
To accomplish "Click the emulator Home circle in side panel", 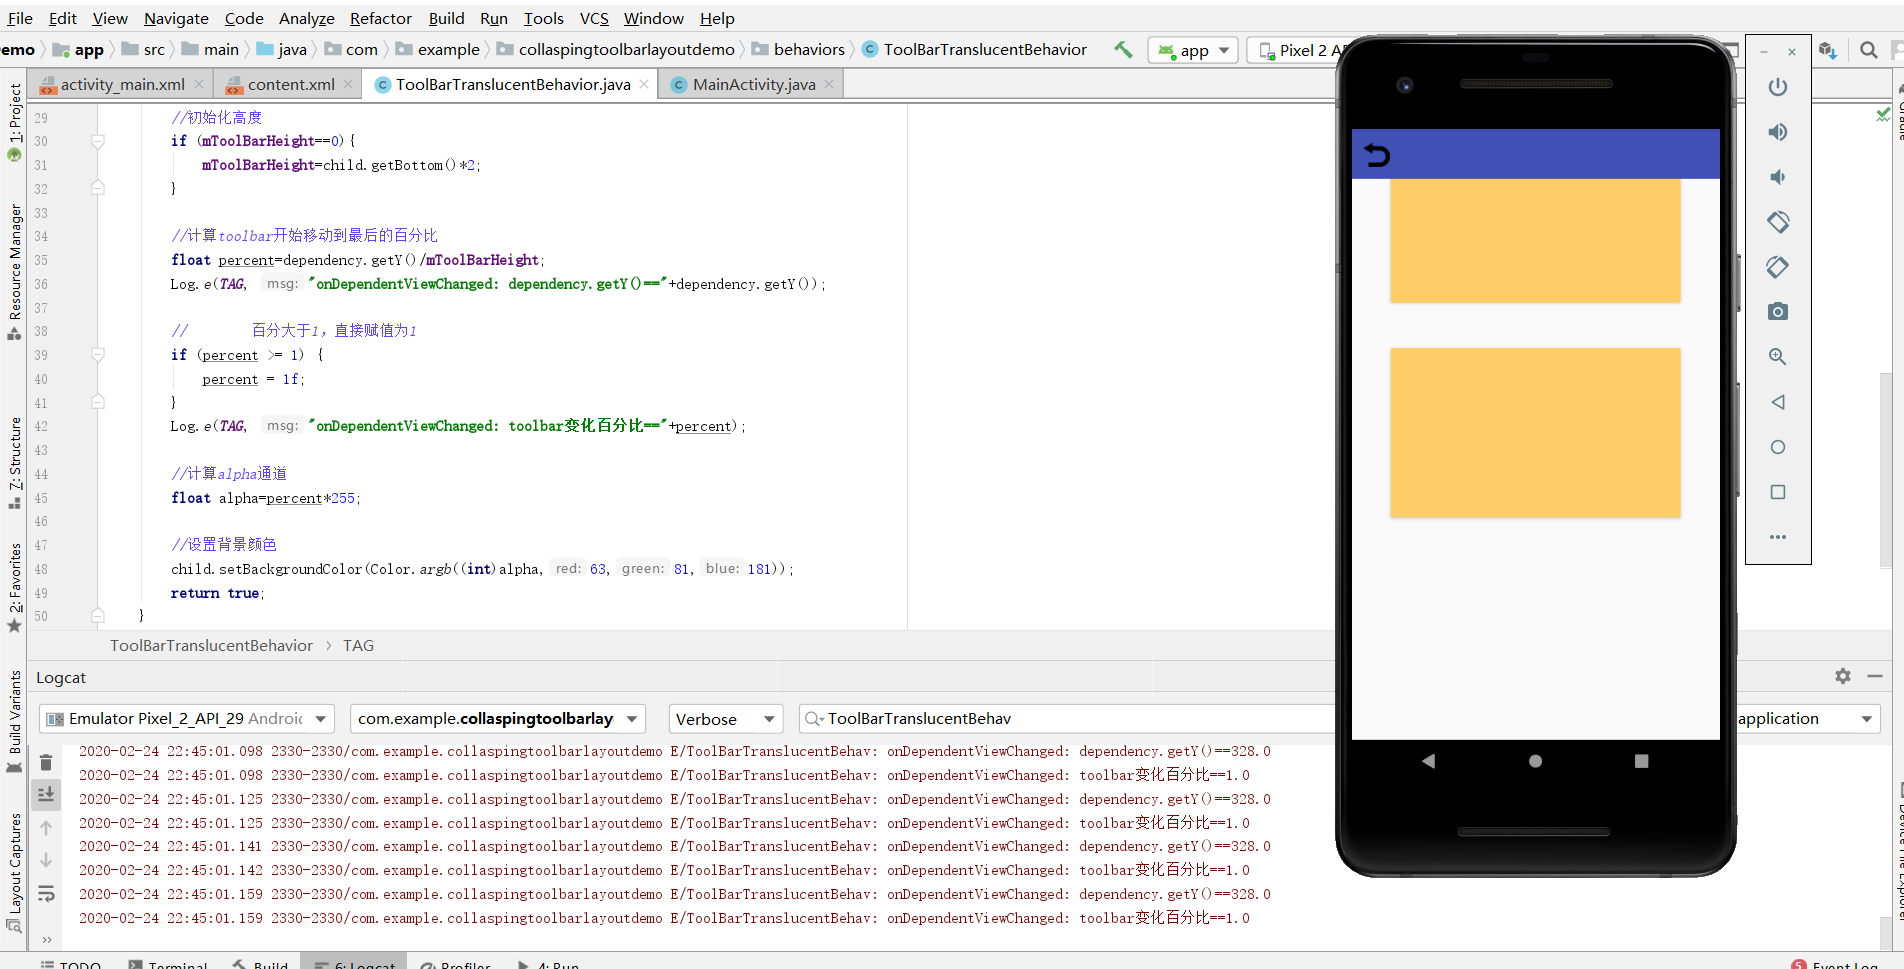I will [x=1777, y=447].
